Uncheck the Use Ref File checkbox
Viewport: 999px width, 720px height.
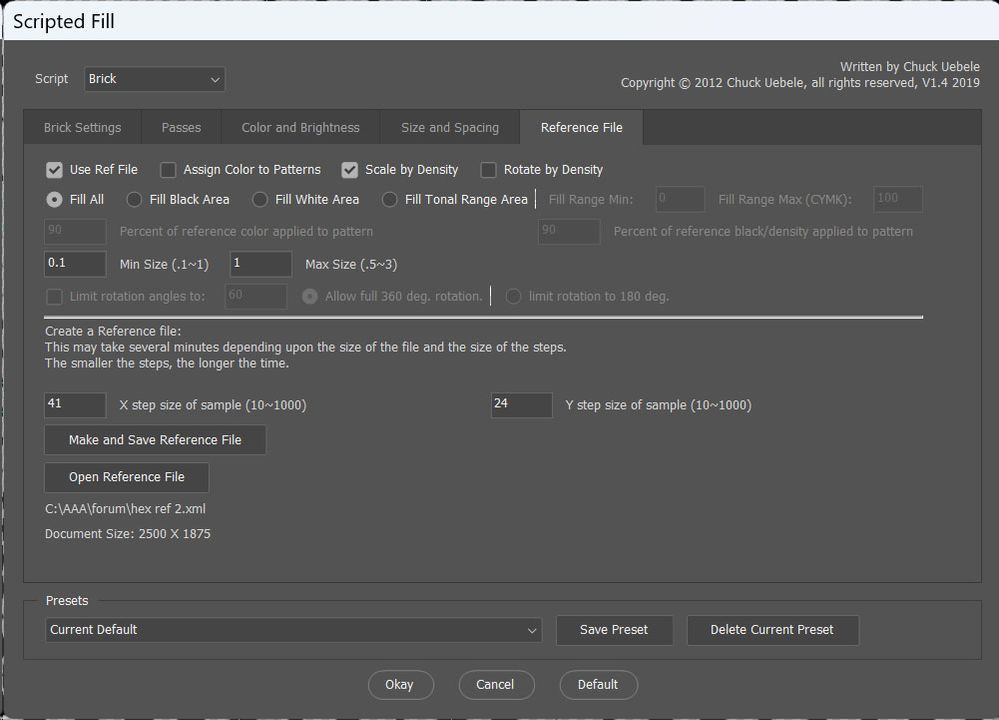tap(54, 170)
